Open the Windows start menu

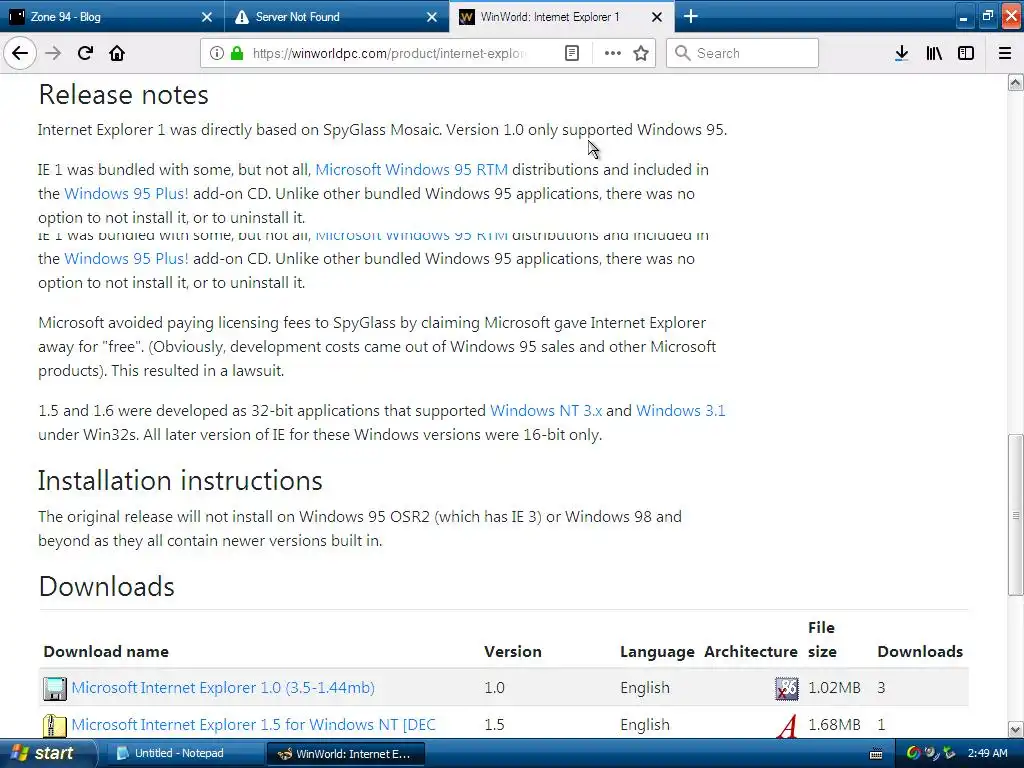[47, 753]
